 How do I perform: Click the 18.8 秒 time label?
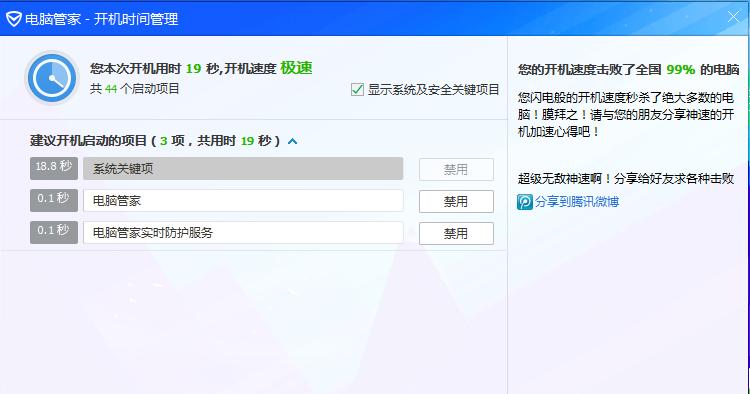pos(54,168)
